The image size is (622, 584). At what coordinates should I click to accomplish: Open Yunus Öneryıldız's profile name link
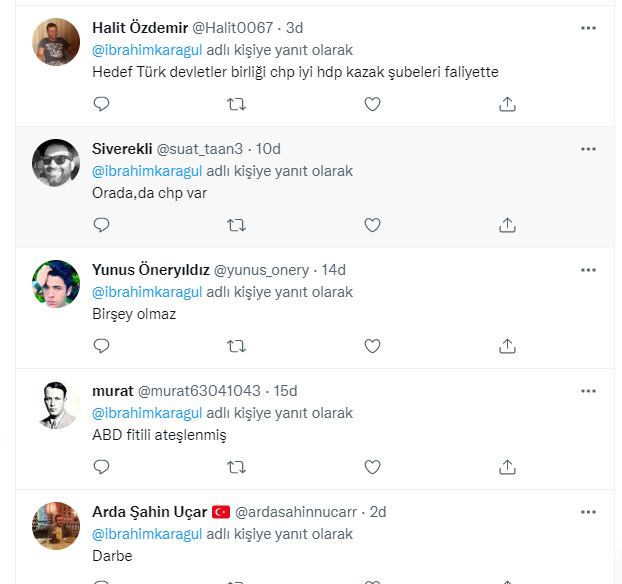pyautogui.click(x=150, y=270)
